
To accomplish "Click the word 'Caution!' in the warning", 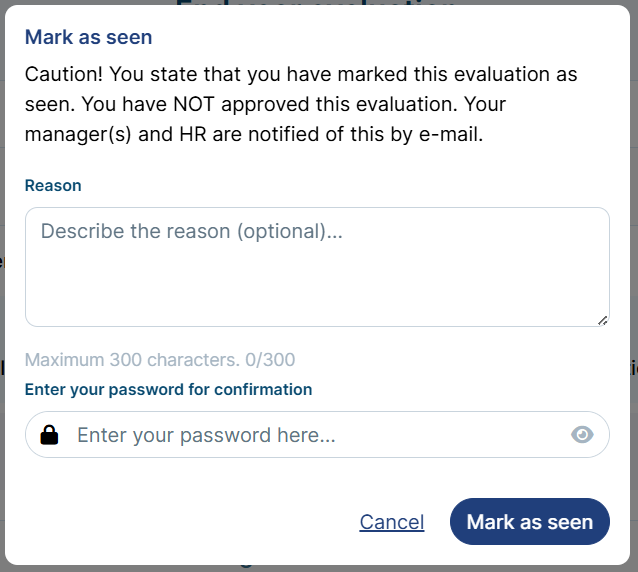I will [x=64, y=74].
